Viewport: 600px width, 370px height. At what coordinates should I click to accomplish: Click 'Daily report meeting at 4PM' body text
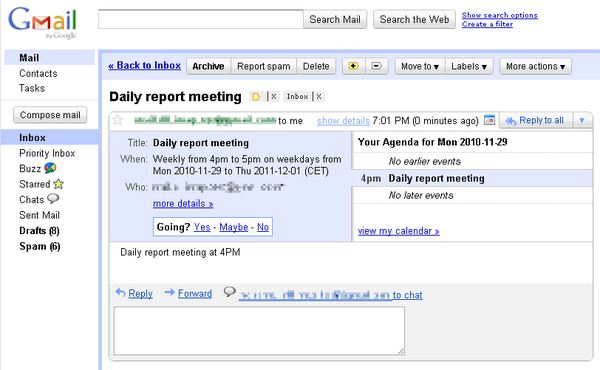pyautogui.click(x=180, y=252)
